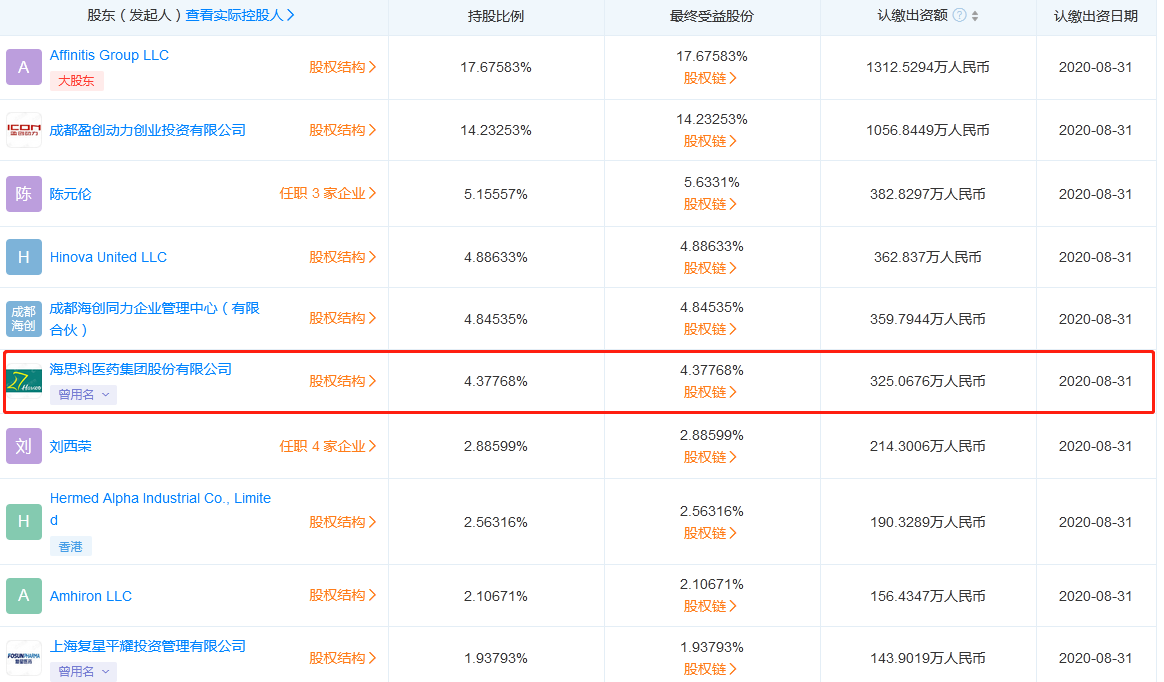Click the 最终受益股份 column header

[x=711, y=16]
